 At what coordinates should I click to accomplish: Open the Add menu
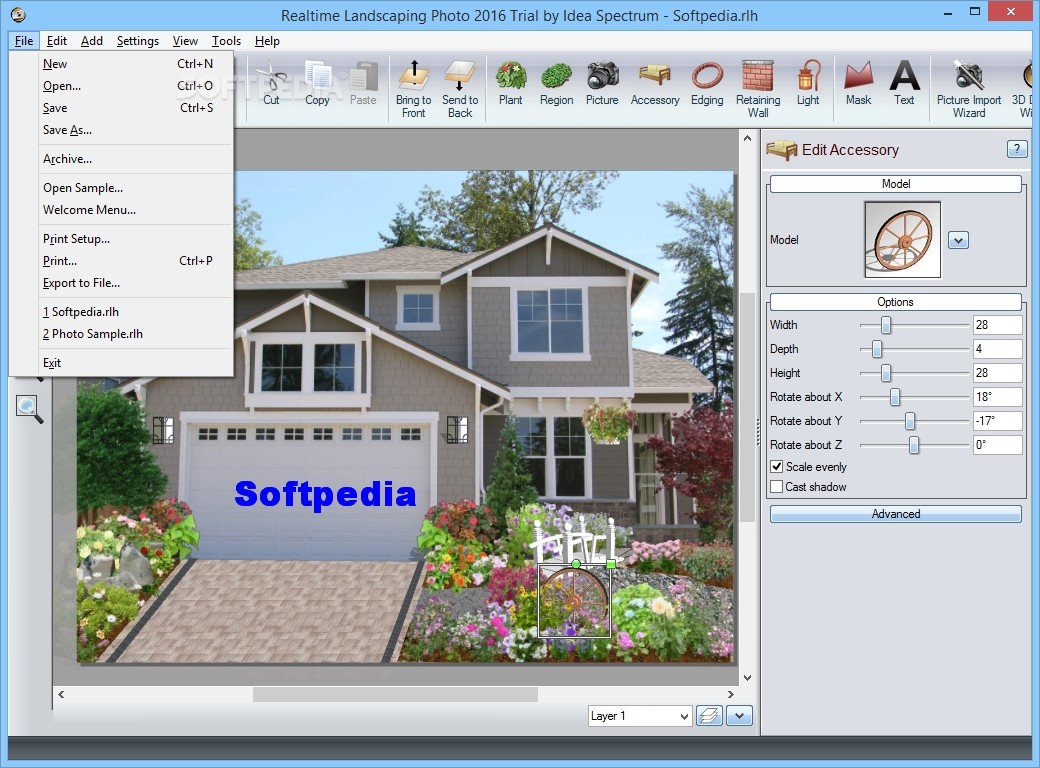coord(92,40)
